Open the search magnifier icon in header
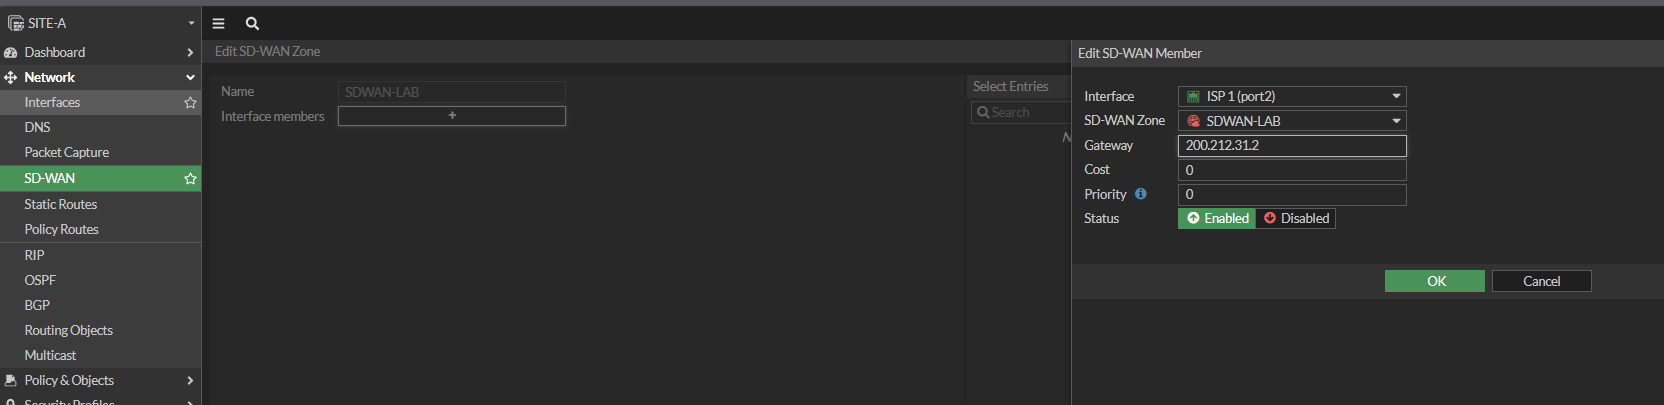 click(252, 23)
